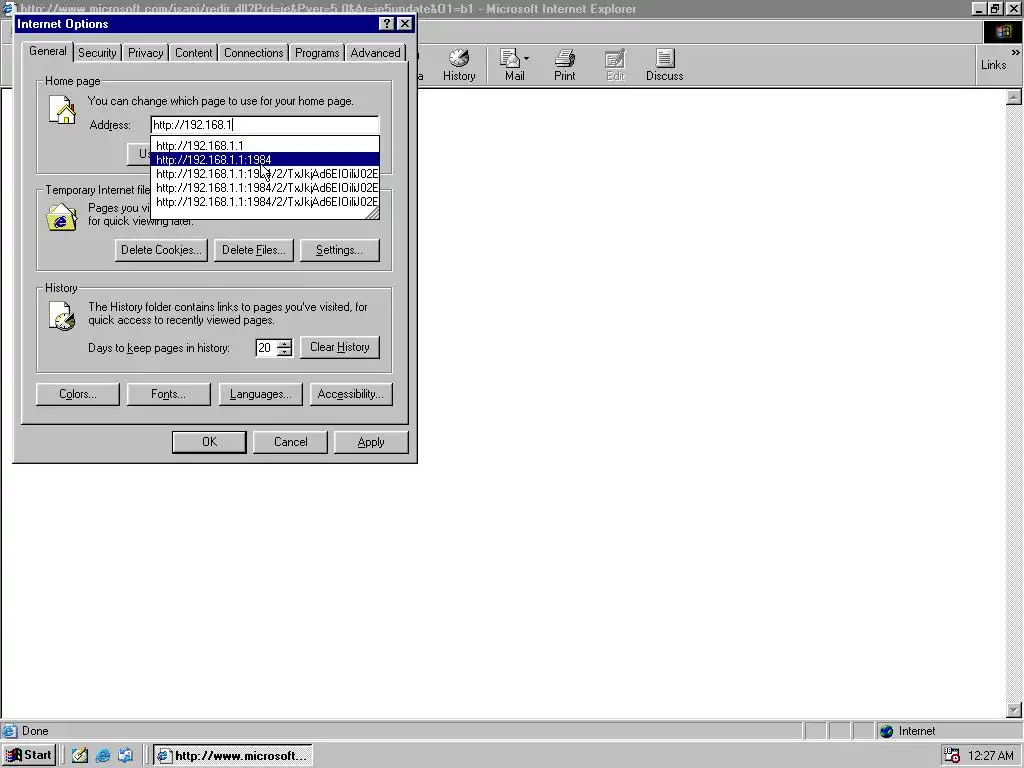Click the Internet Options help question button
This screenshot has width=1024, height=768.
(387, 24)
